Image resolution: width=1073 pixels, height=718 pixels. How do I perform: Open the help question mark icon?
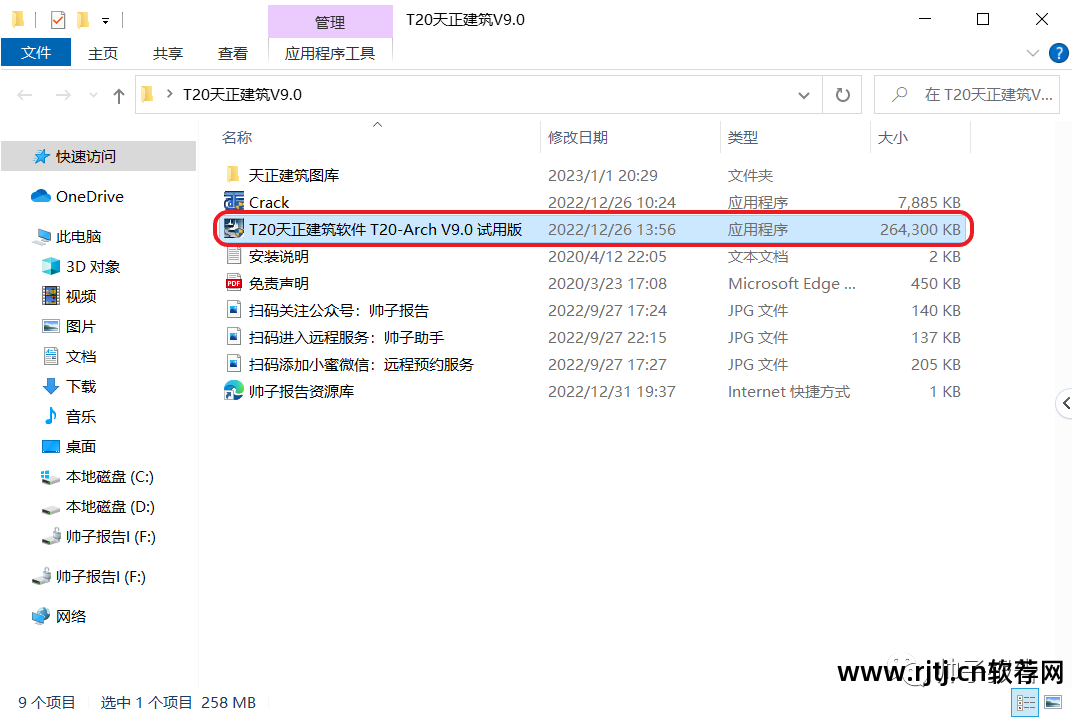coord(1058,53)
